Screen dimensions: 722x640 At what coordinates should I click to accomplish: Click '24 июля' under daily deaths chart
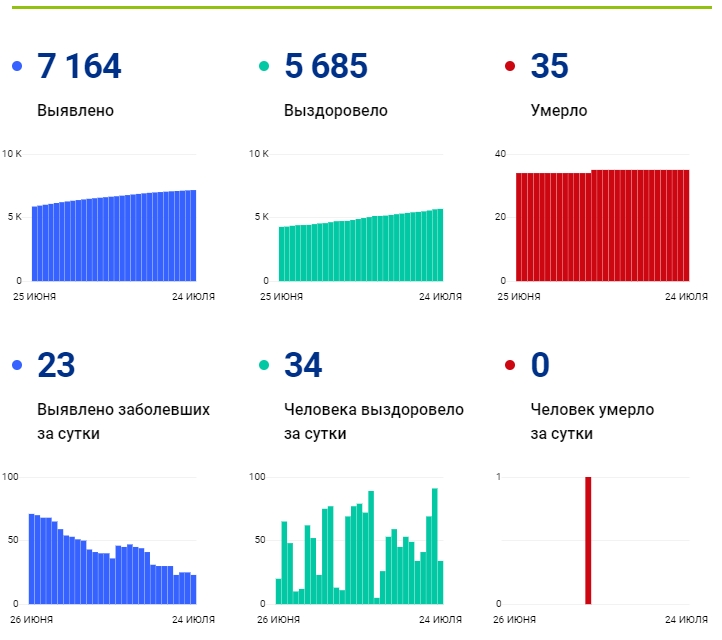pyautogui.click(x=686, y=620)
